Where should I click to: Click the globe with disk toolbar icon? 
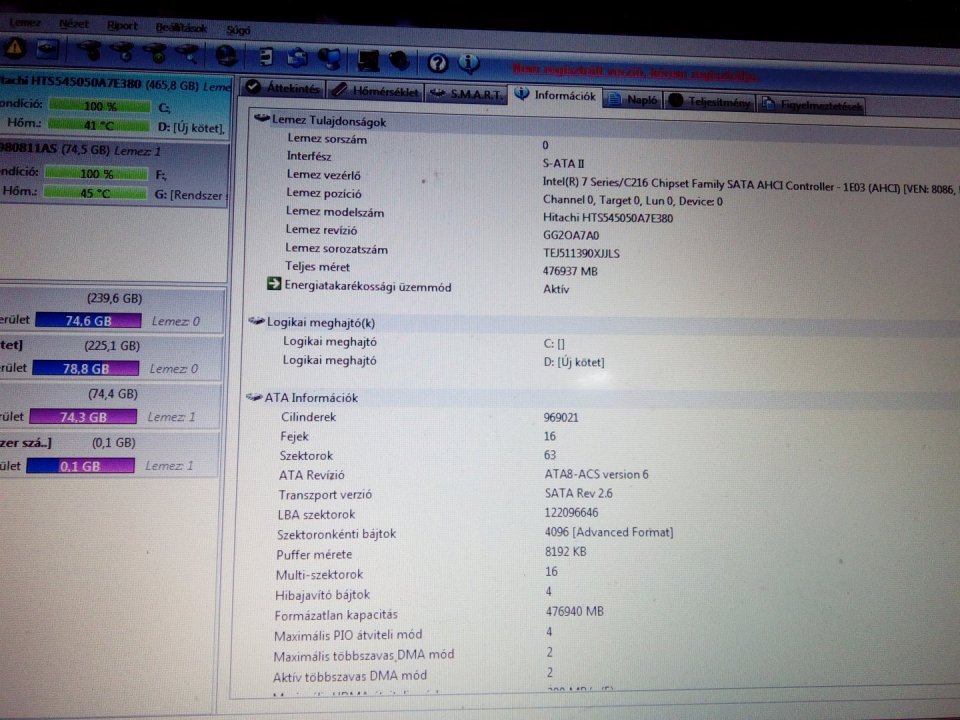227,56
